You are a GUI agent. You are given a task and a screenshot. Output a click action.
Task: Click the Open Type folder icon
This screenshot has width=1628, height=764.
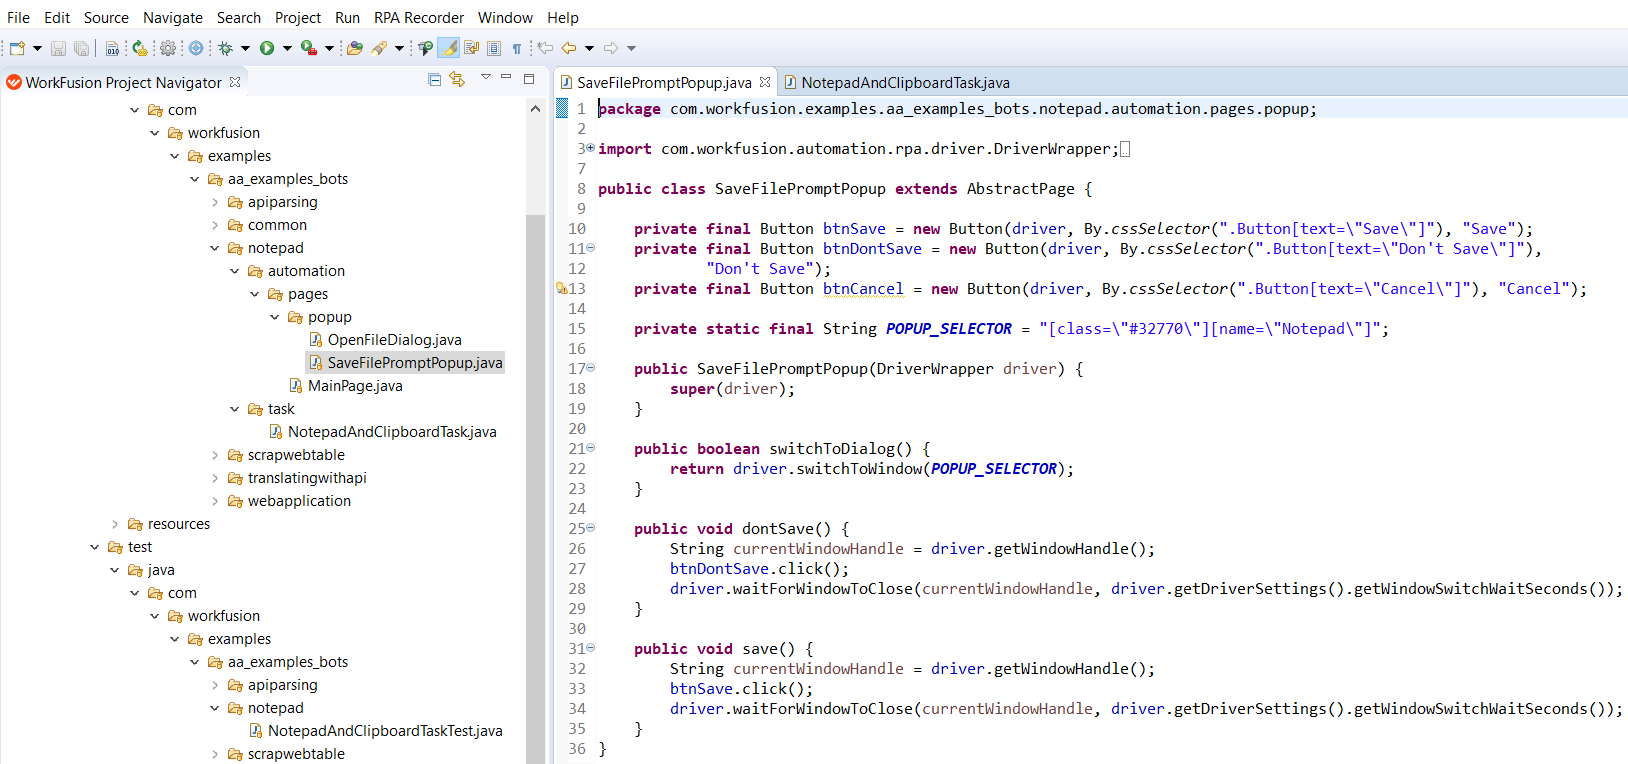click(x=355, y=48)
